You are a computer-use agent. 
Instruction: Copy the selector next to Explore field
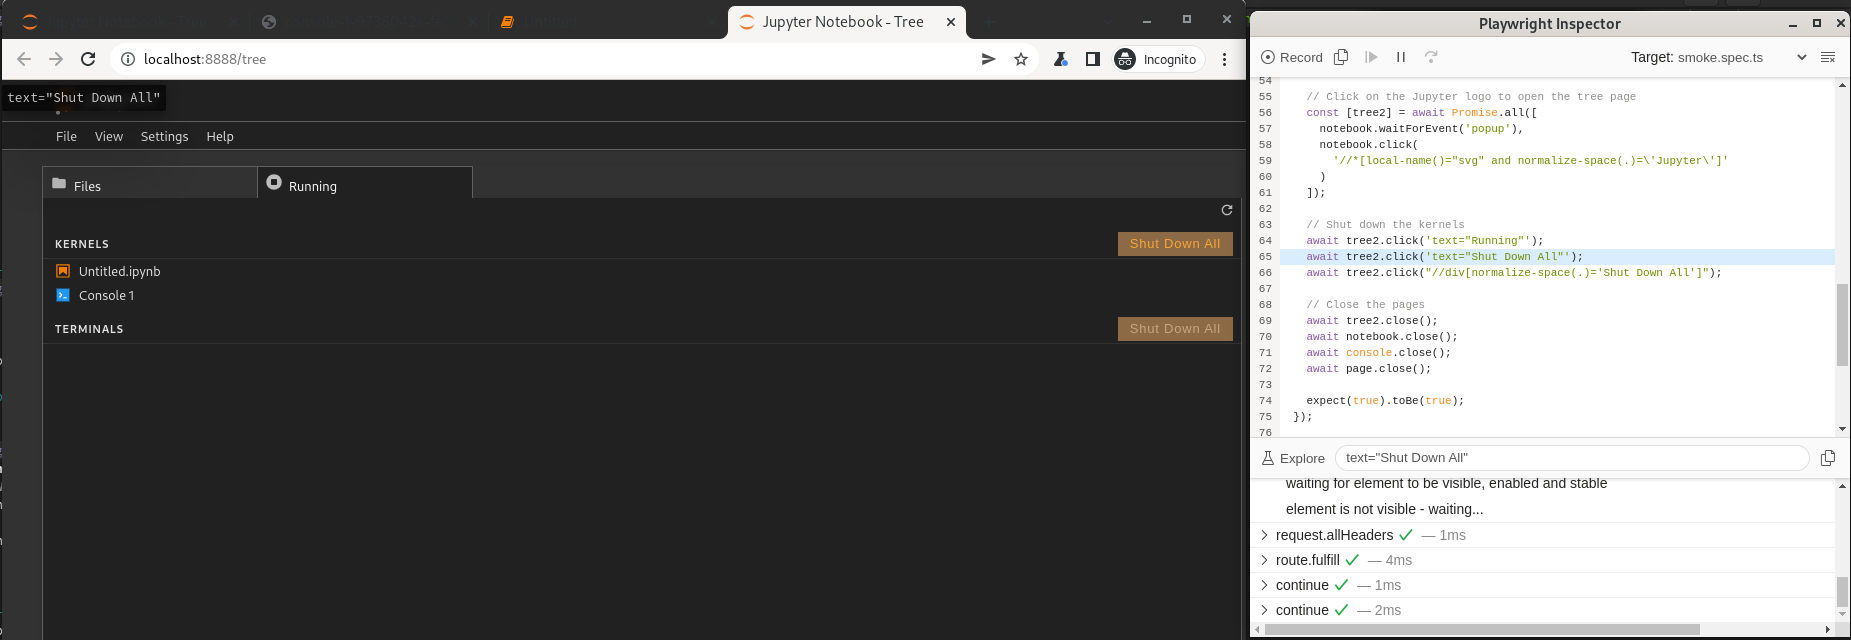pyautogui.click(x=1828, y=458)
